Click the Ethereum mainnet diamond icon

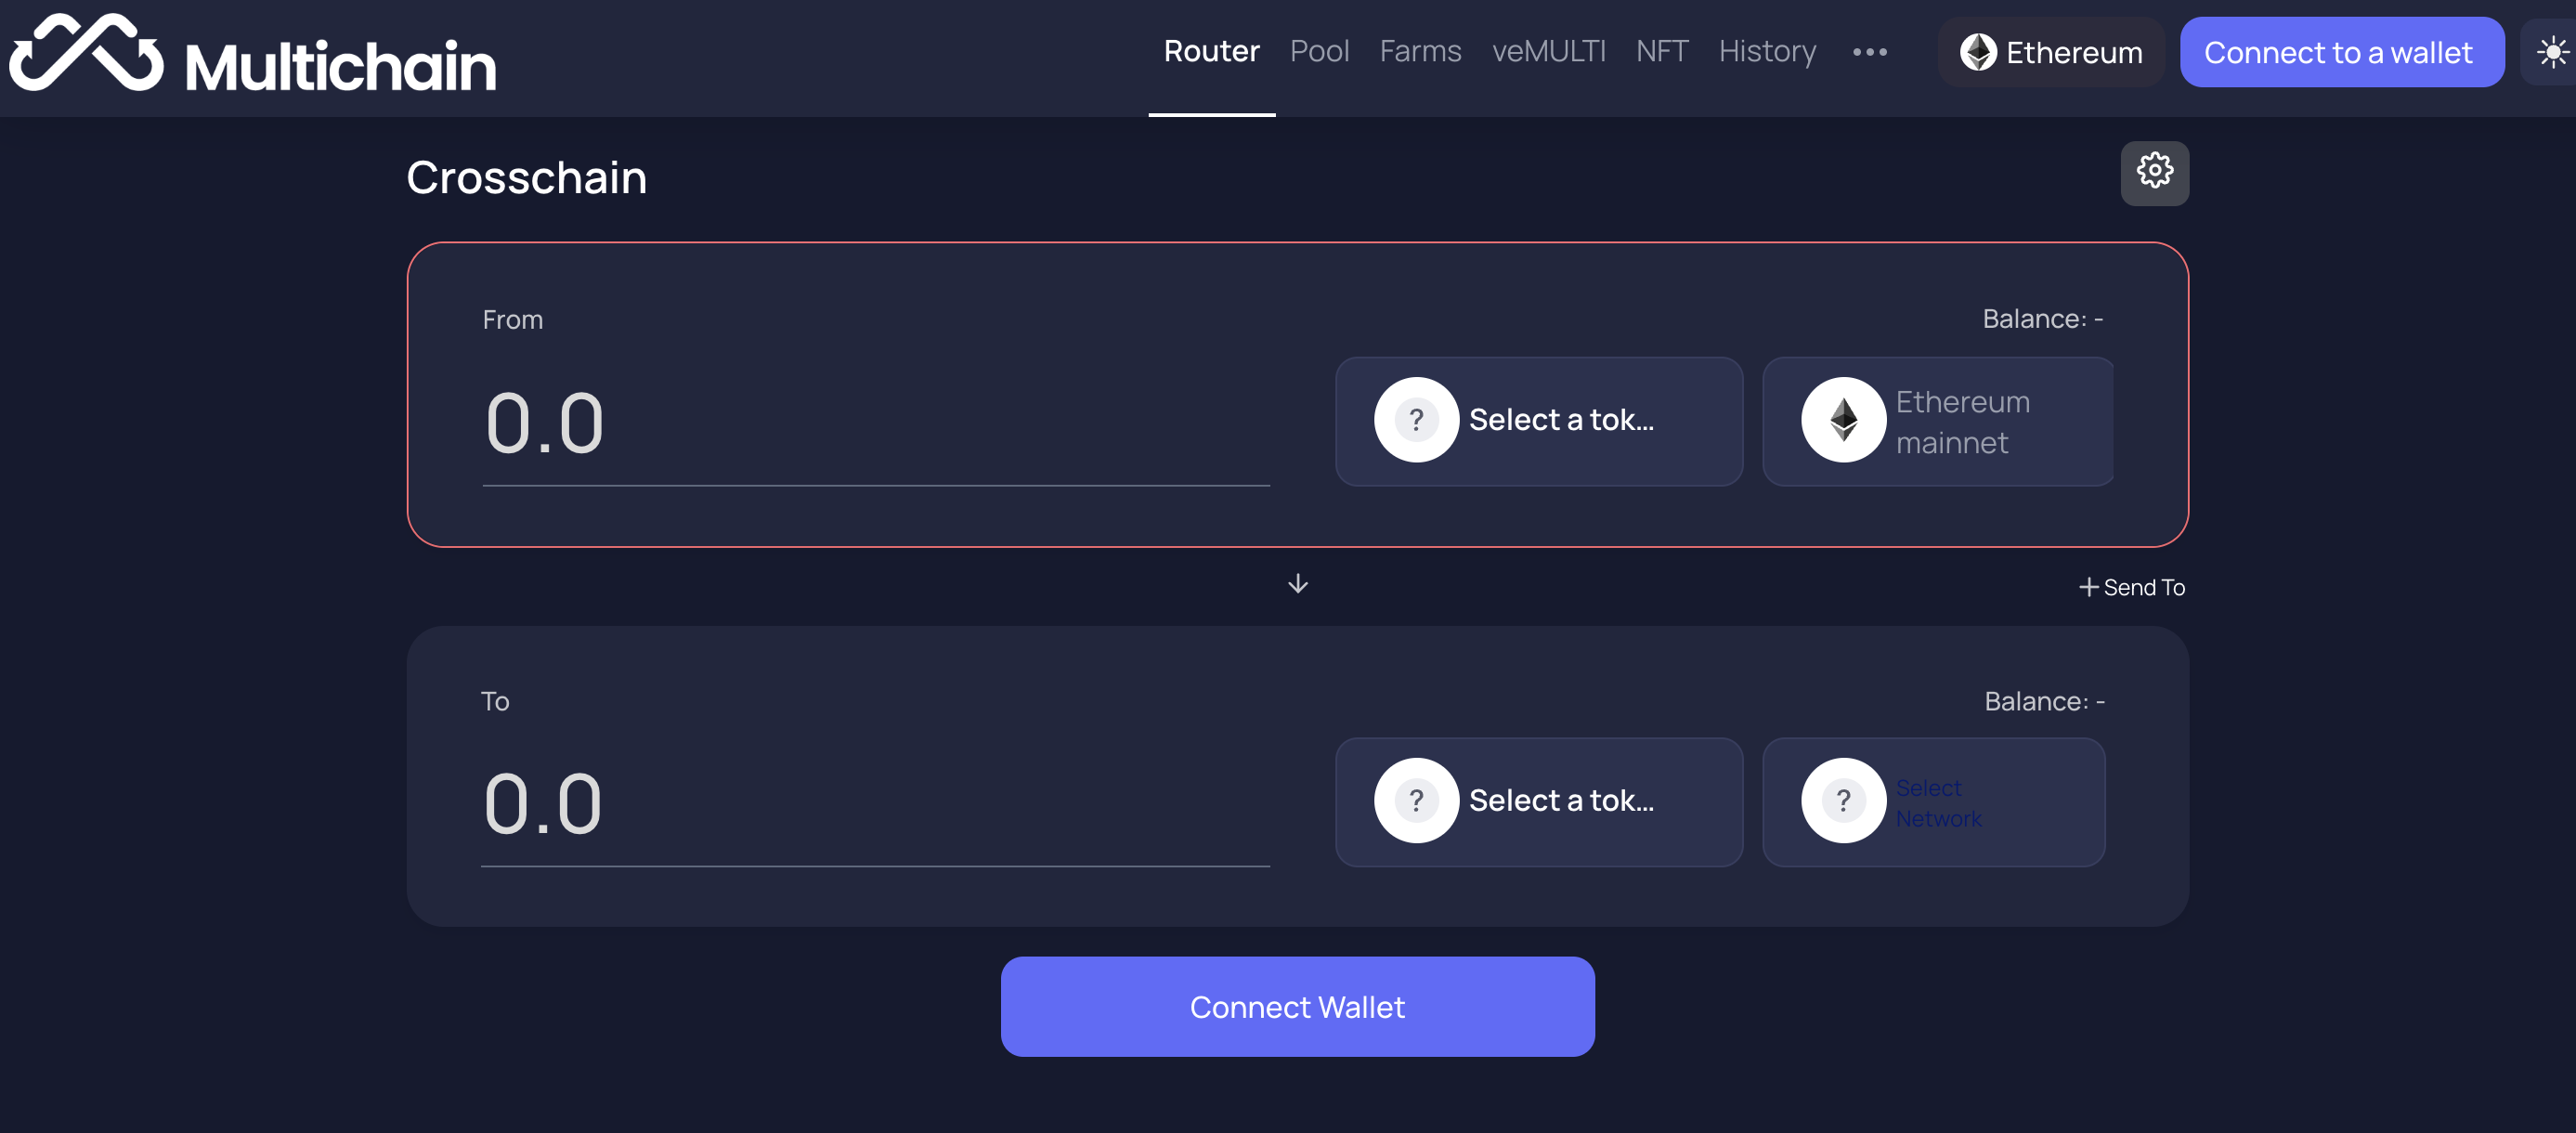pos(1843,420)
